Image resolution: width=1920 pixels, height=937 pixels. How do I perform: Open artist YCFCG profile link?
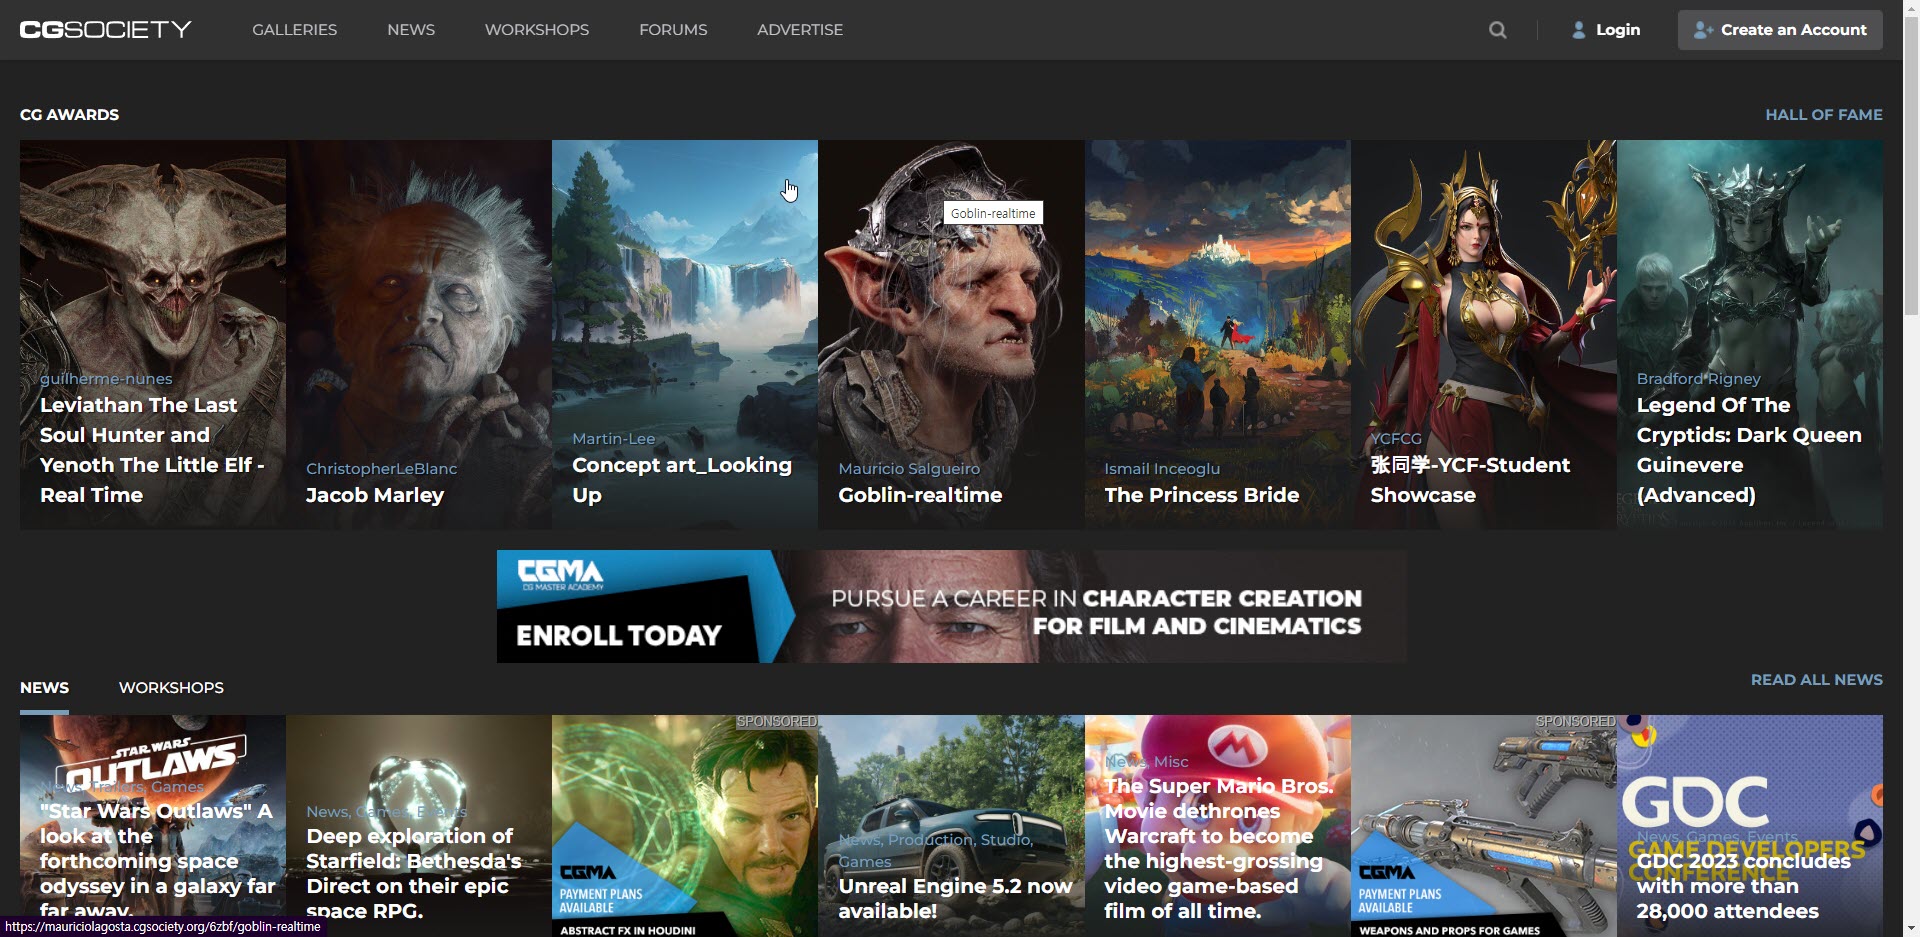[1396, 439]
